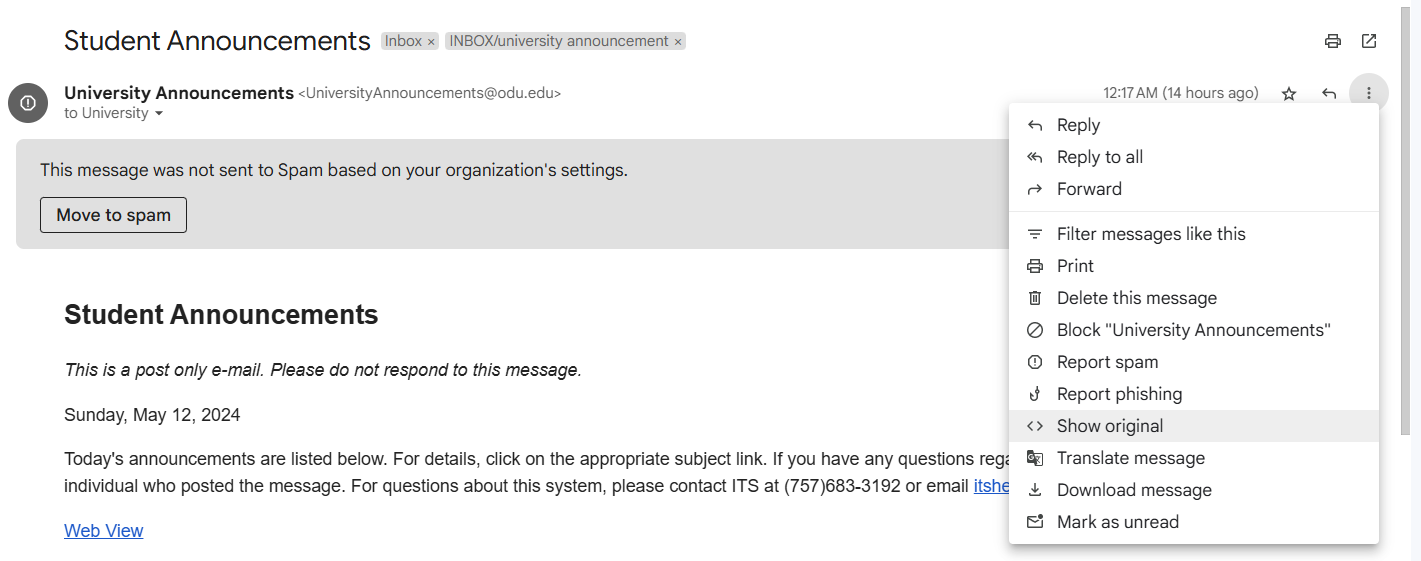Choose Forward in the options menu
The height and width of the screenshot is (561, 1421).
click(1089, 189)
